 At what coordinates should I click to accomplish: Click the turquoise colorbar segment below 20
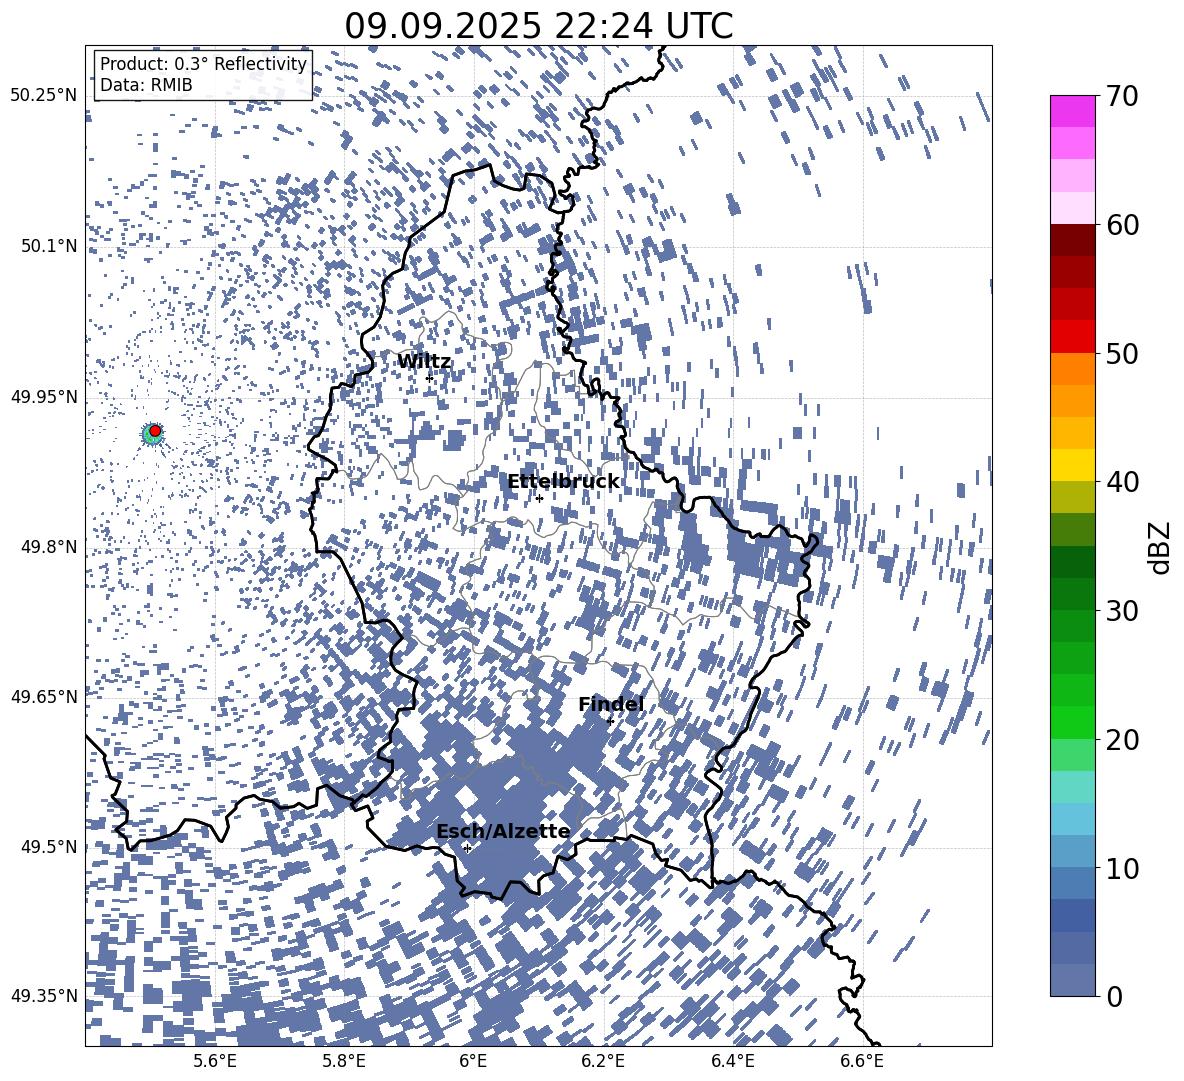pos(1073,787)
